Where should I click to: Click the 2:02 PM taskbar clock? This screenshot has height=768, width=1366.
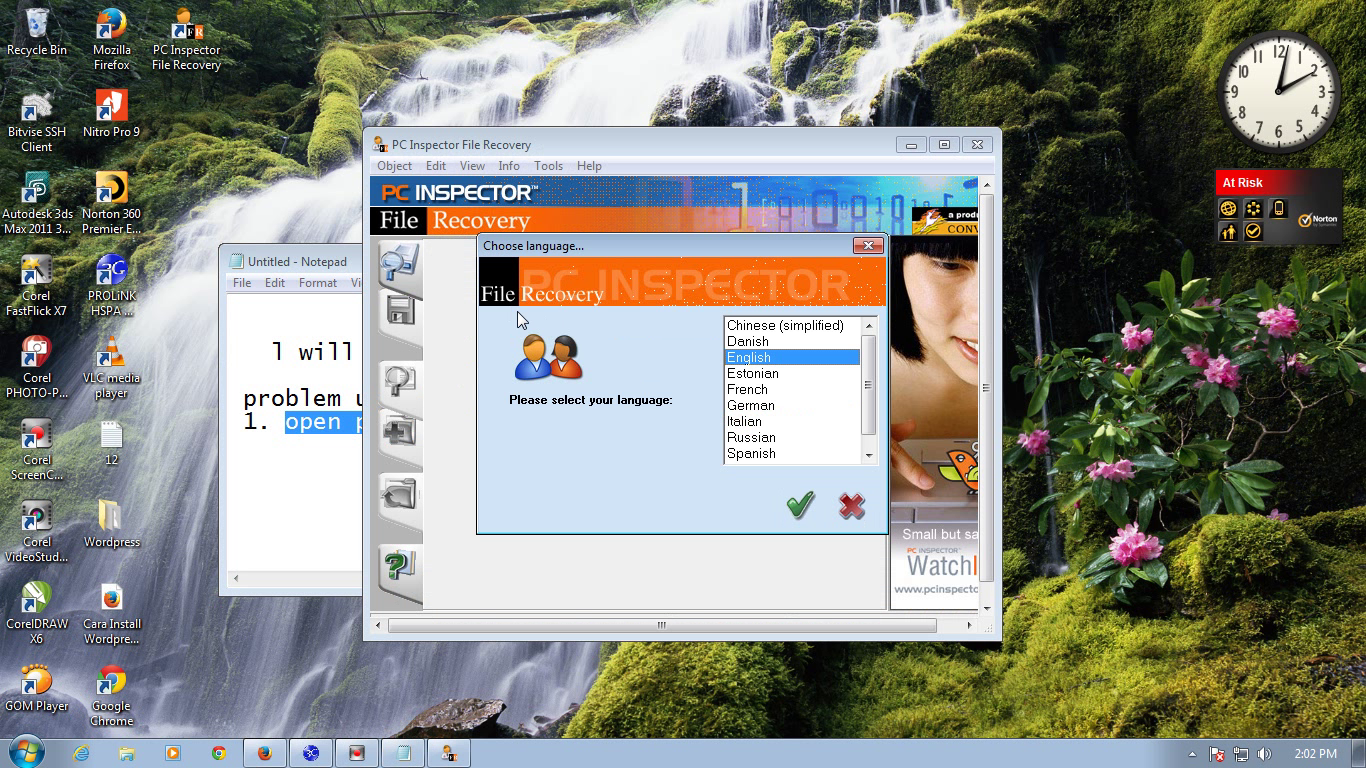click(1315, 754)
